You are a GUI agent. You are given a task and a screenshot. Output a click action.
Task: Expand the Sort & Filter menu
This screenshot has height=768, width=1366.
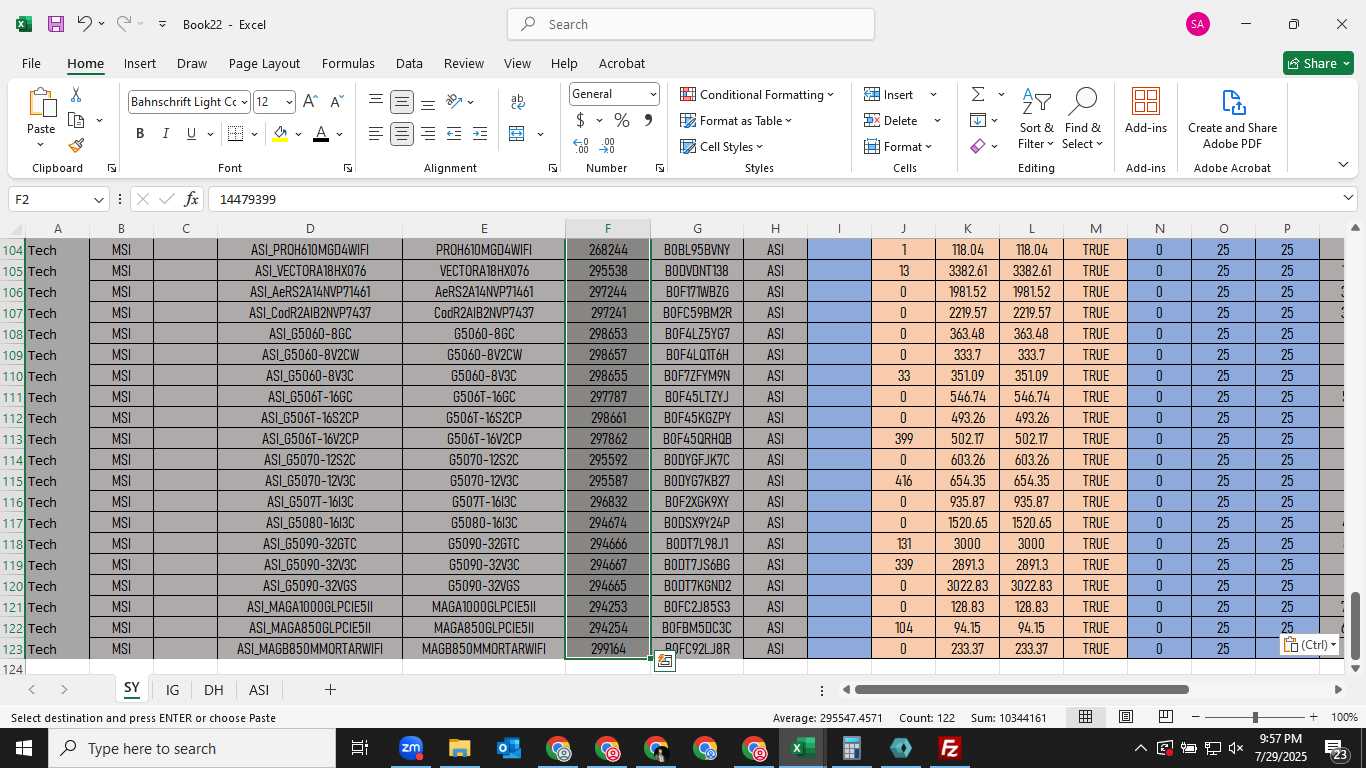[1037, 118]
